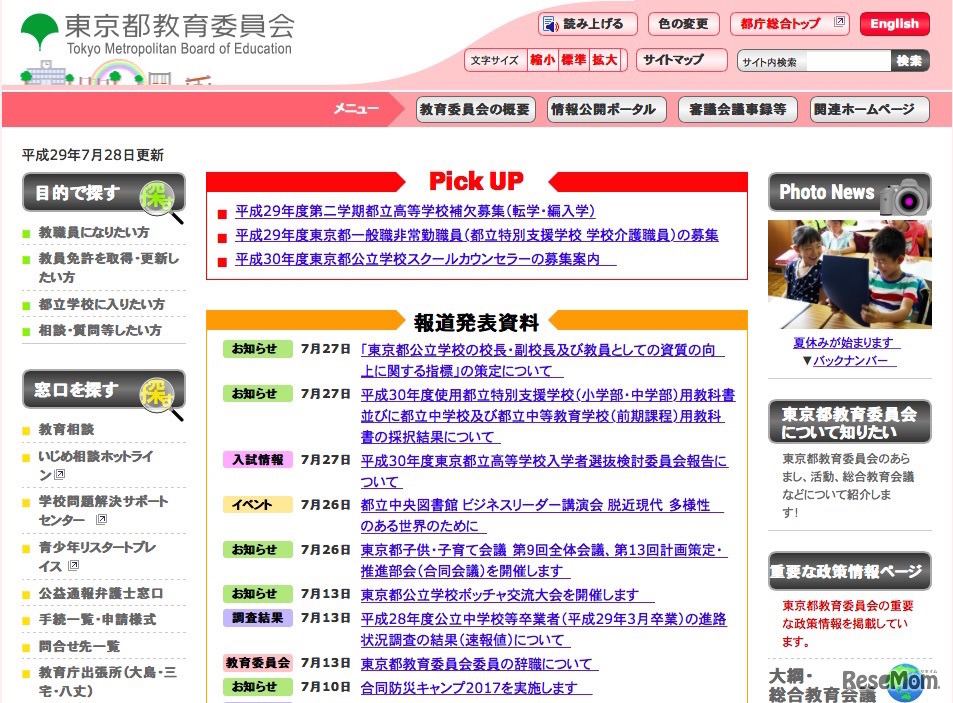Click the camera icon on Photo News
The width and height of the screenshot is (953, 703).
click(904, 197)
